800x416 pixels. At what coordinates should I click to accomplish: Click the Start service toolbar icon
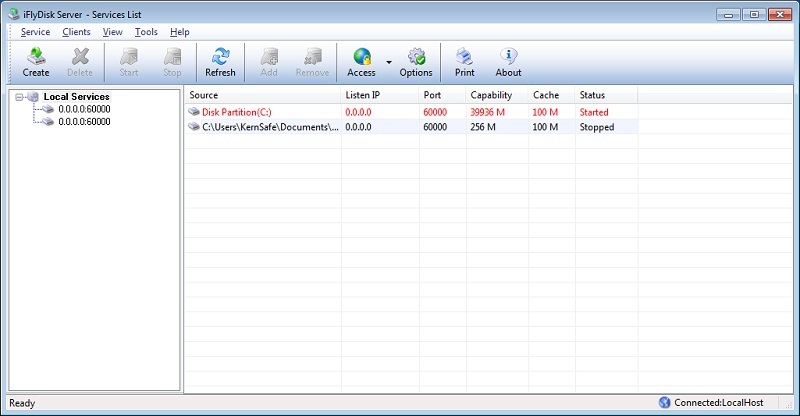pyautogui.click(x=129, y=62)
